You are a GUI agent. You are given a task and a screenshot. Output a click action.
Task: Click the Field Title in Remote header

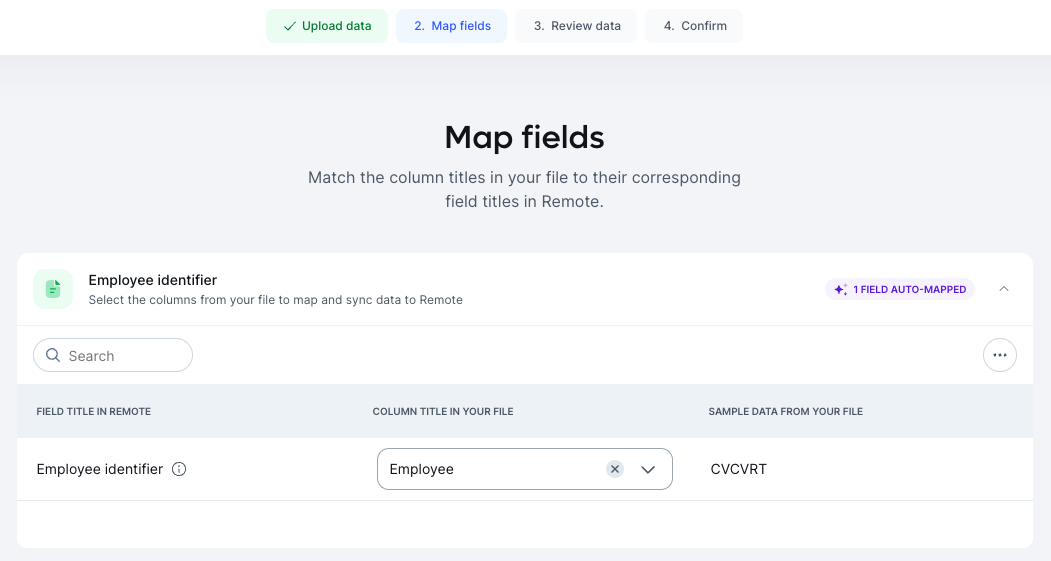(94, 412)
